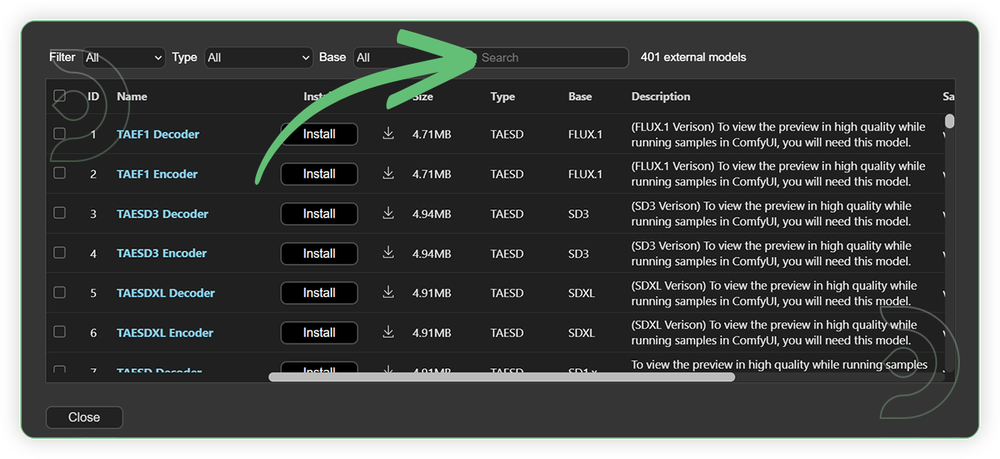This screenshot has height=459, width=1000.
Task: Sort by the Description column header
Action: (661, 97)
